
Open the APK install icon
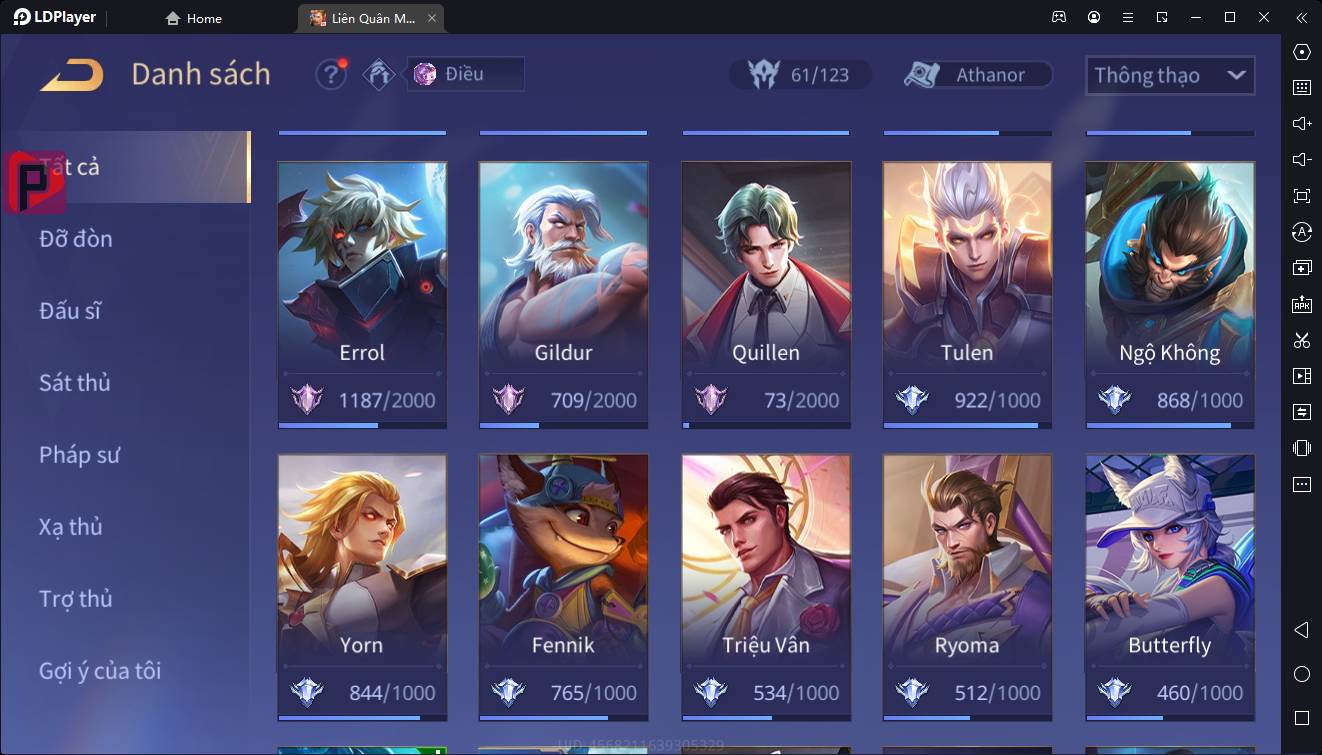pyautogui.click(x=1301, y=304)
